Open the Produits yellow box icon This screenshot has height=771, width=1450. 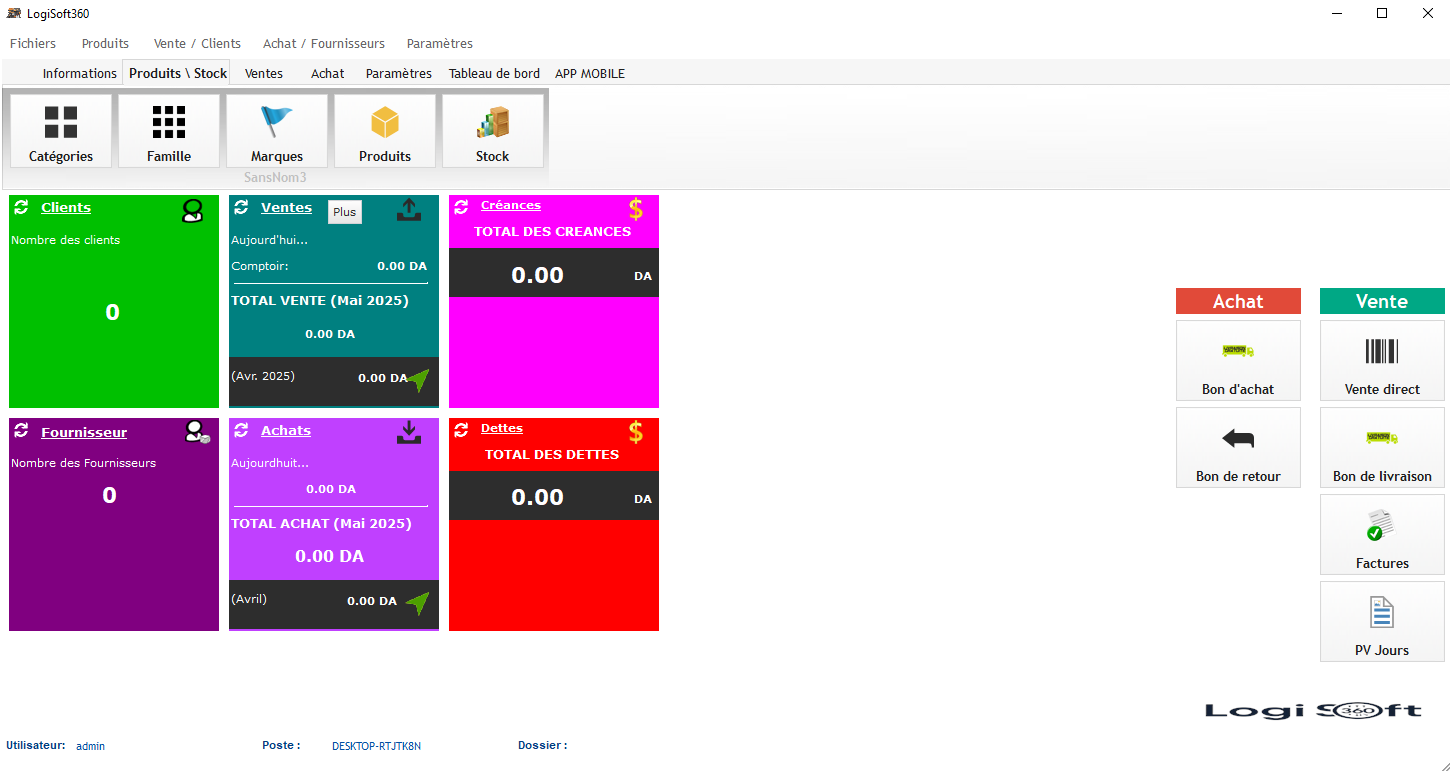(385, 123)
